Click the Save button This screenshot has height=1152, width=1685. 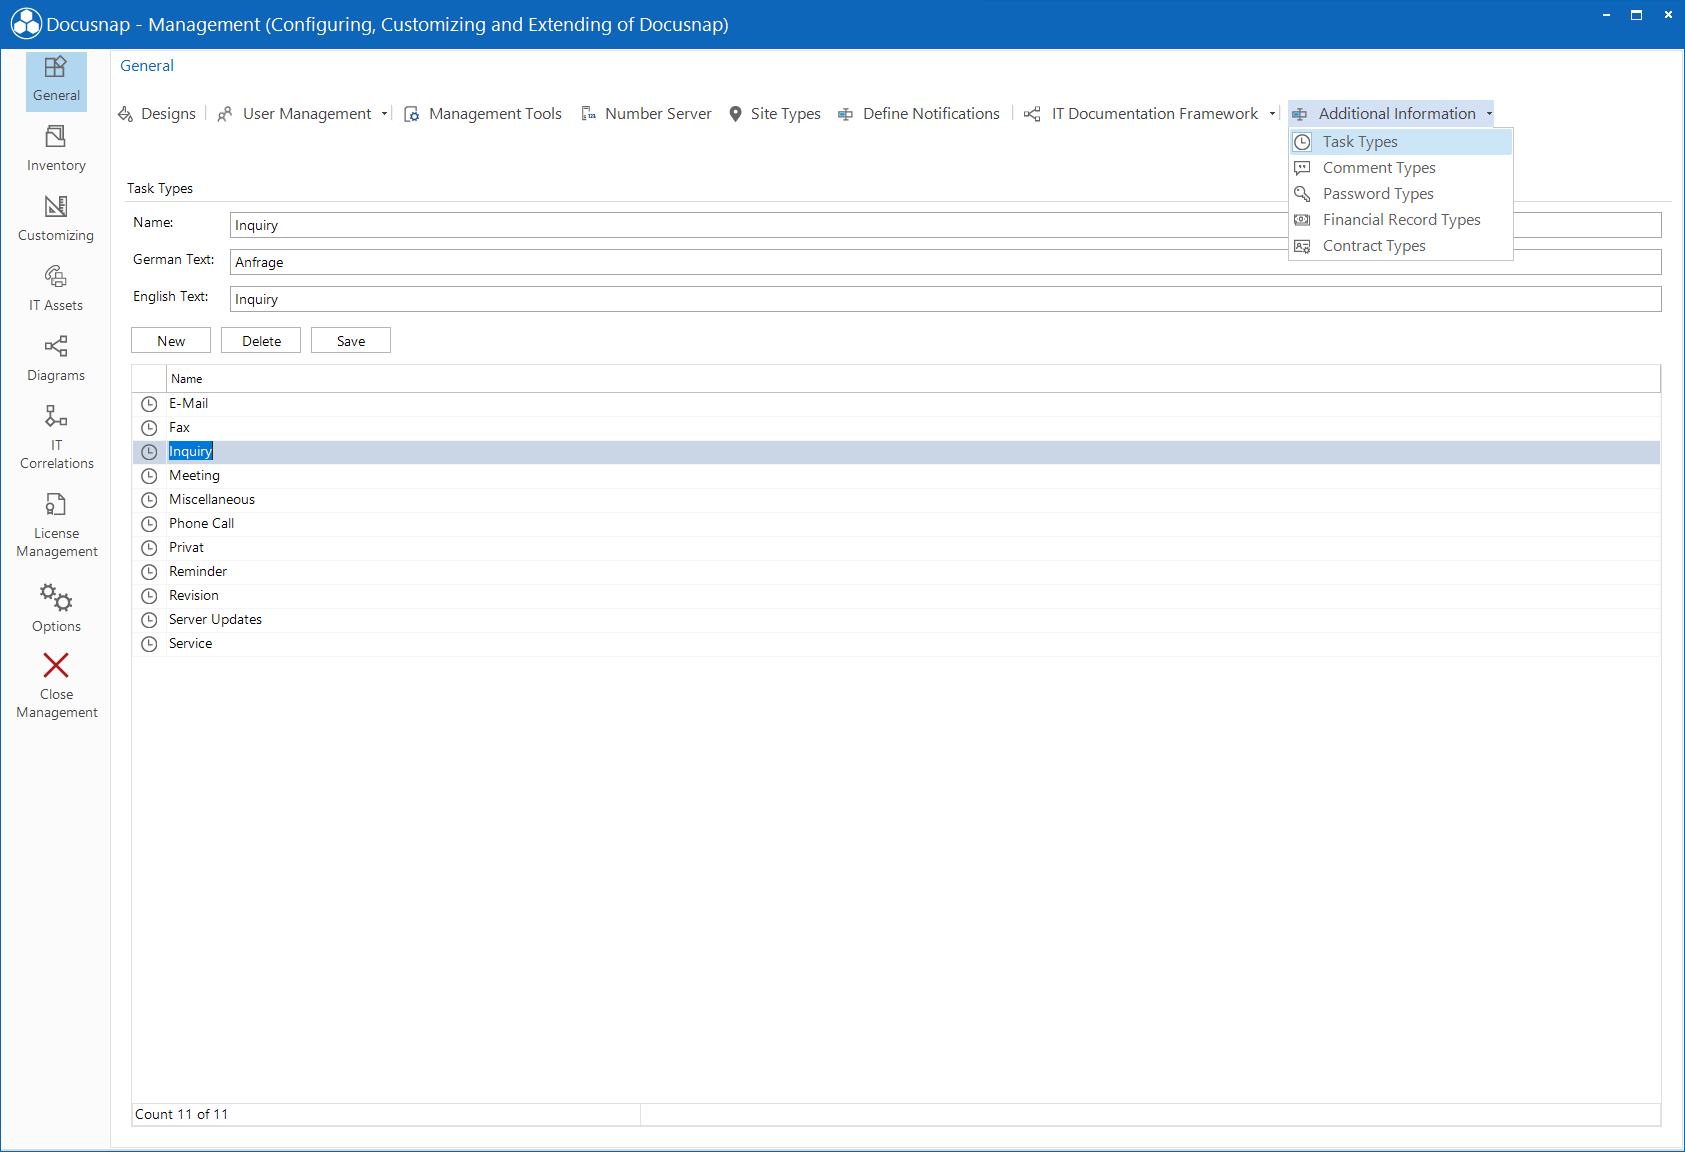(x=351, y=341)
